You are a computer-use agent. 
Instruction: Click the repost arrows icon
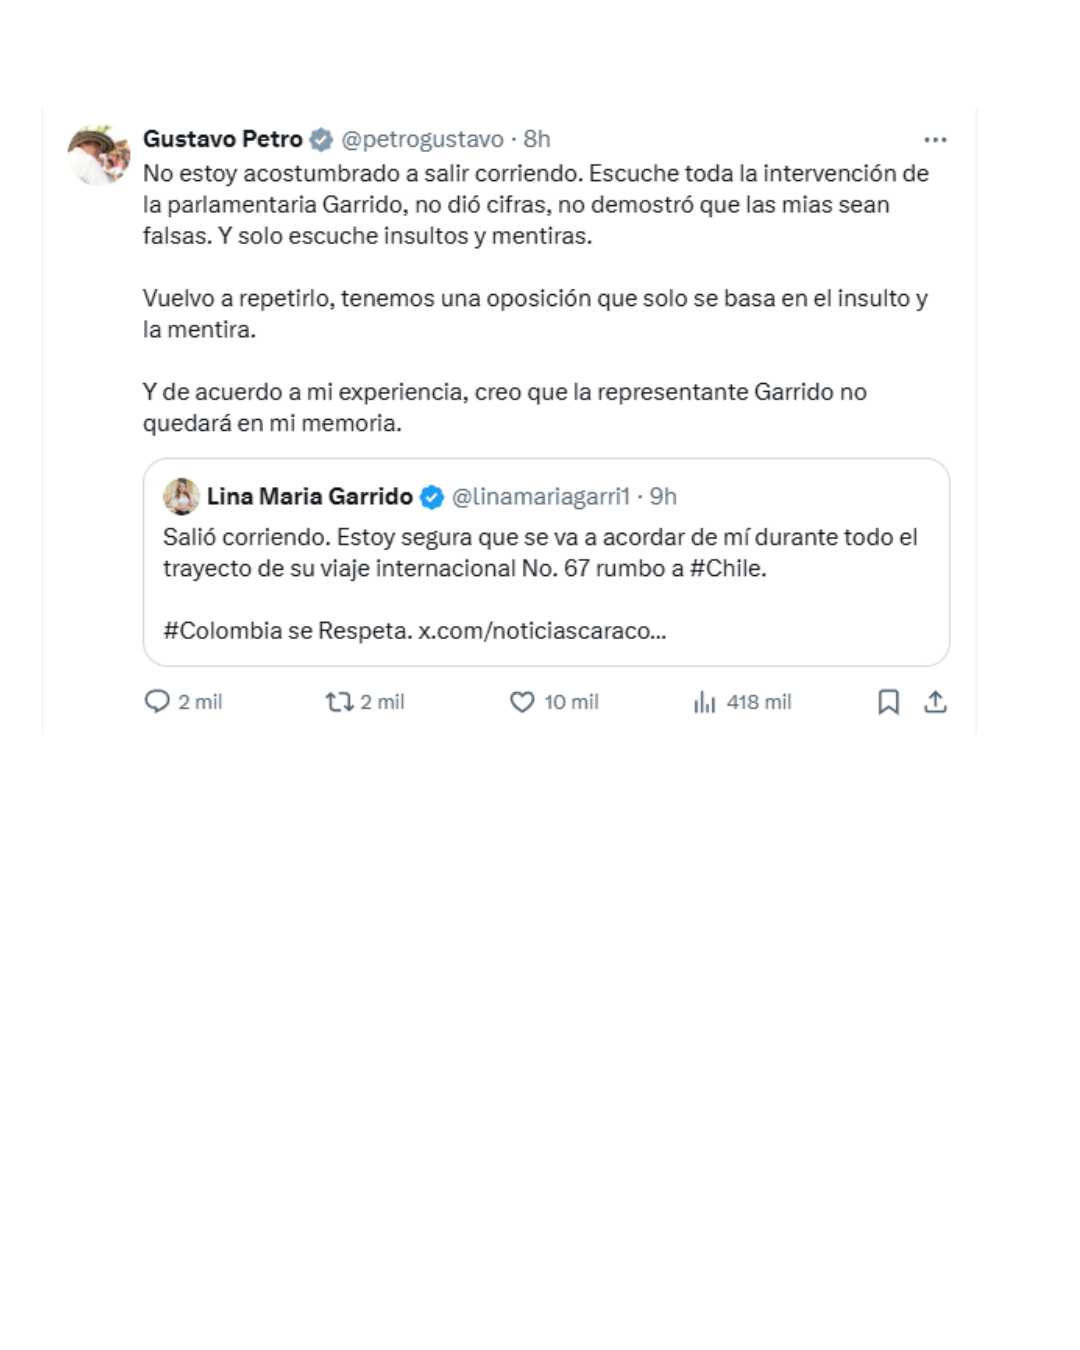[340, 702]
